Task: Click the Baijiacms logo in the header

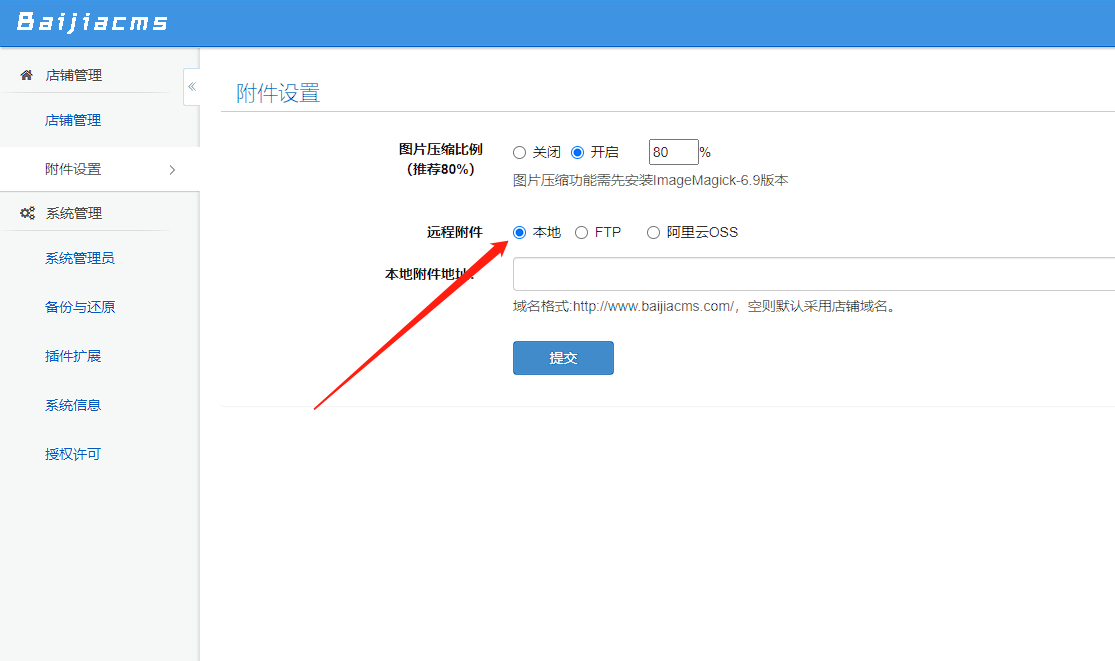Action: [95, 22]
